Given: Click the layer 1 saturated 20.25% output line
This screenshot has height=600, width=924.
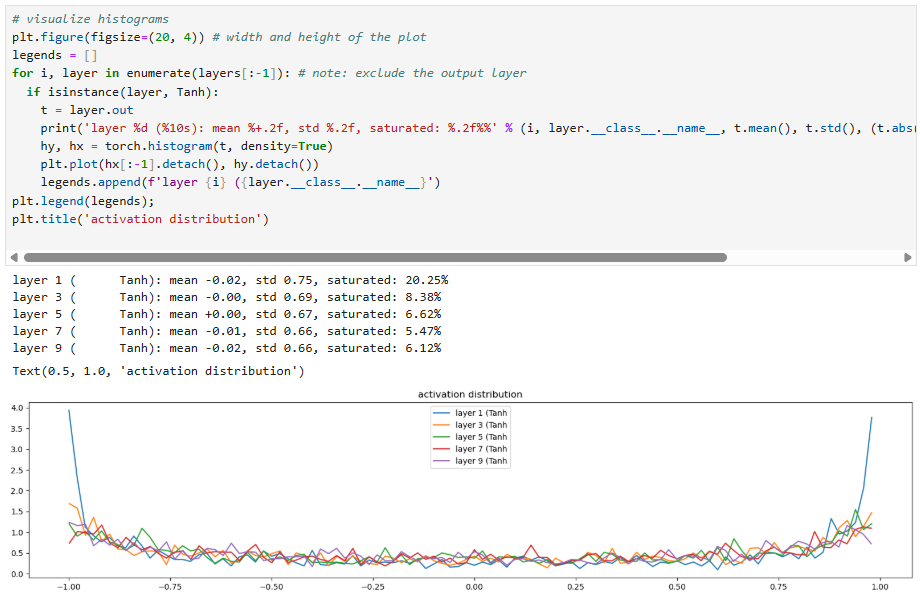Looking at the screenshot, I should click(x=230, y=280).
